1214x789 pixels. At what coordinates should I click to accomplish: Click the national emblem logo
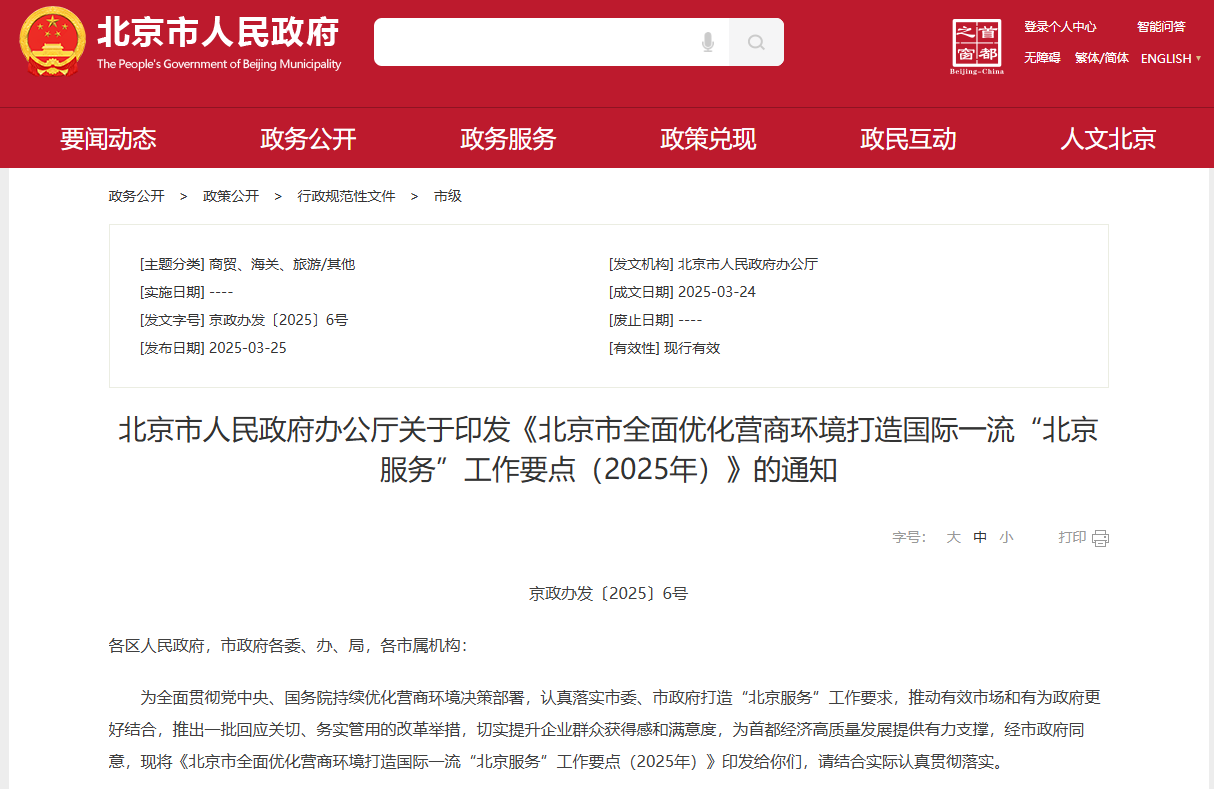point(52,42)
